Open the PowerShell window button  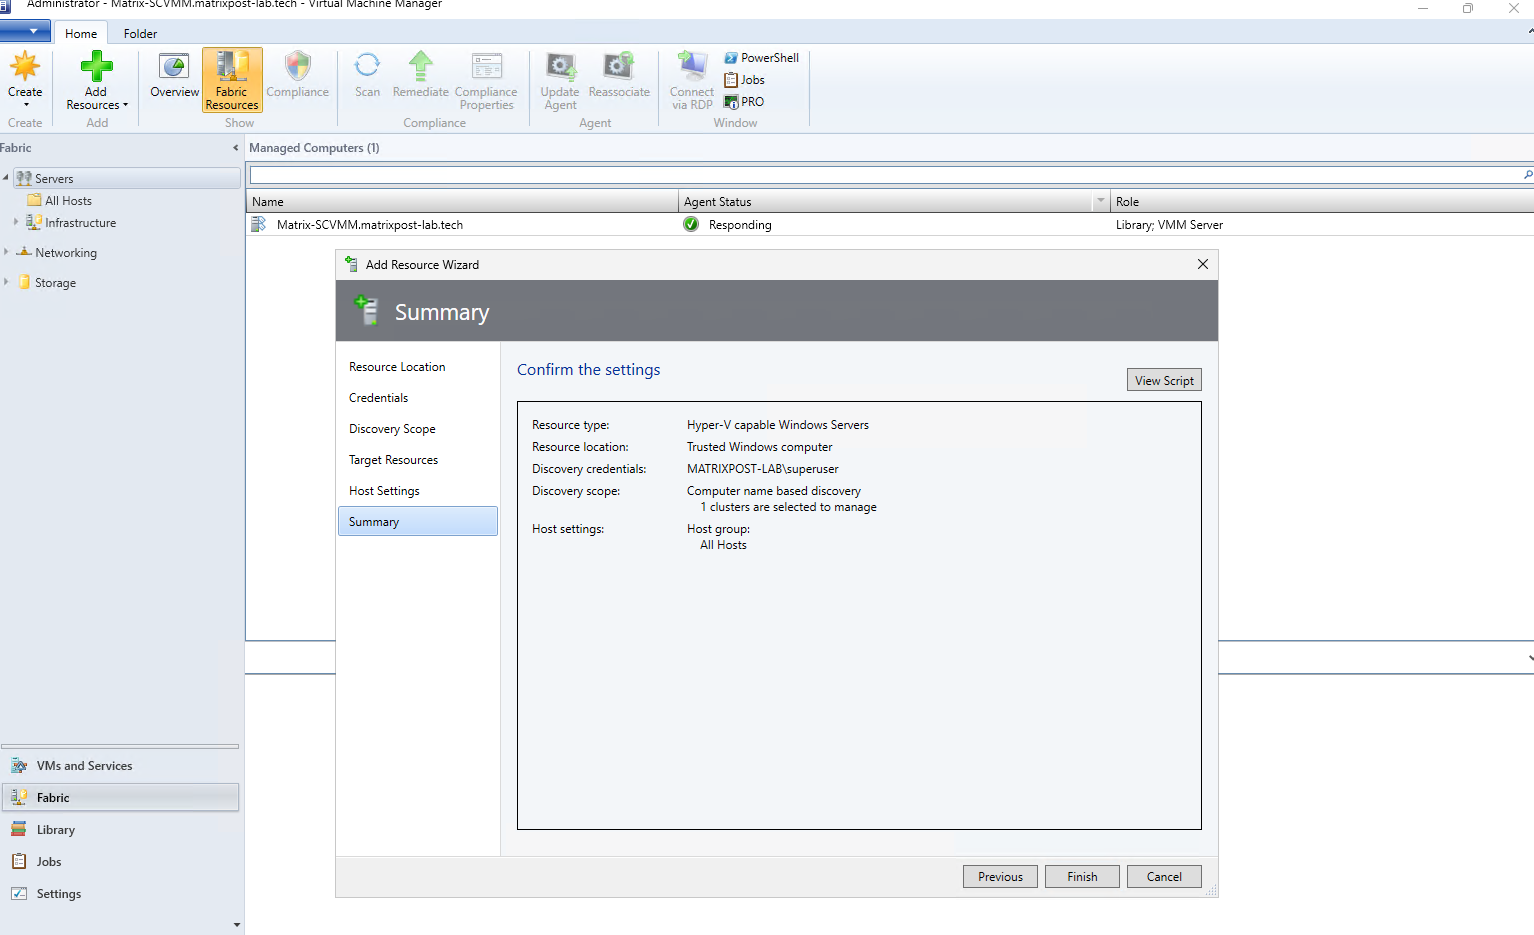click(762, 58)
